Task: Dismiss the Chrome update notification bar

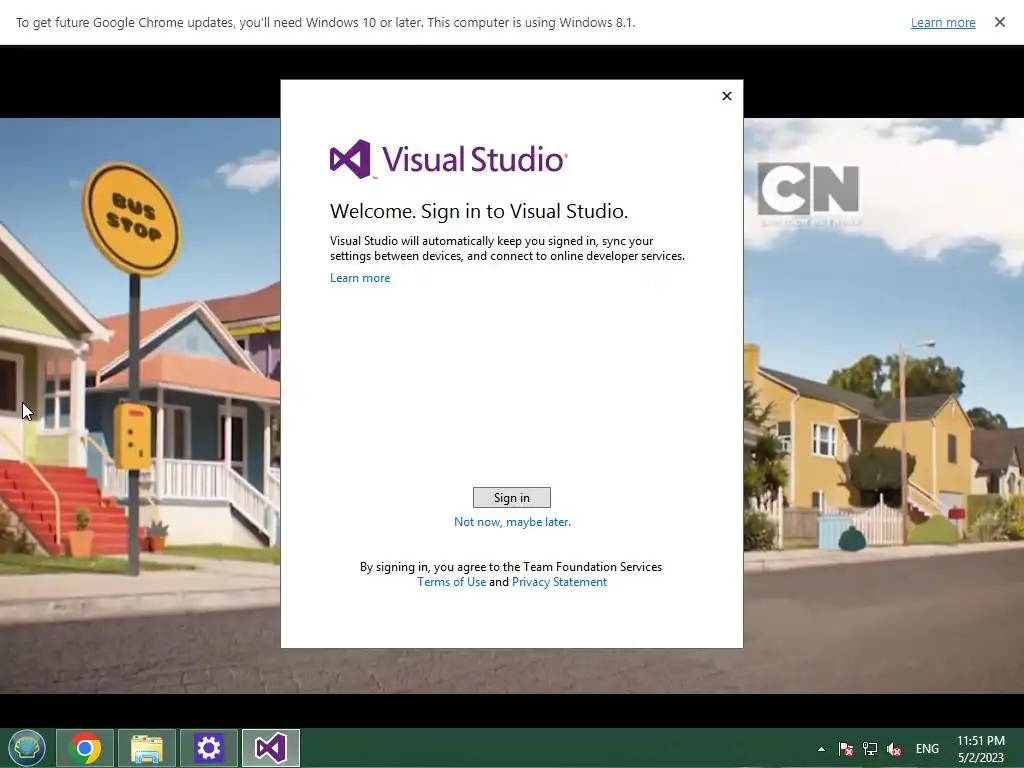Action: 999,22
